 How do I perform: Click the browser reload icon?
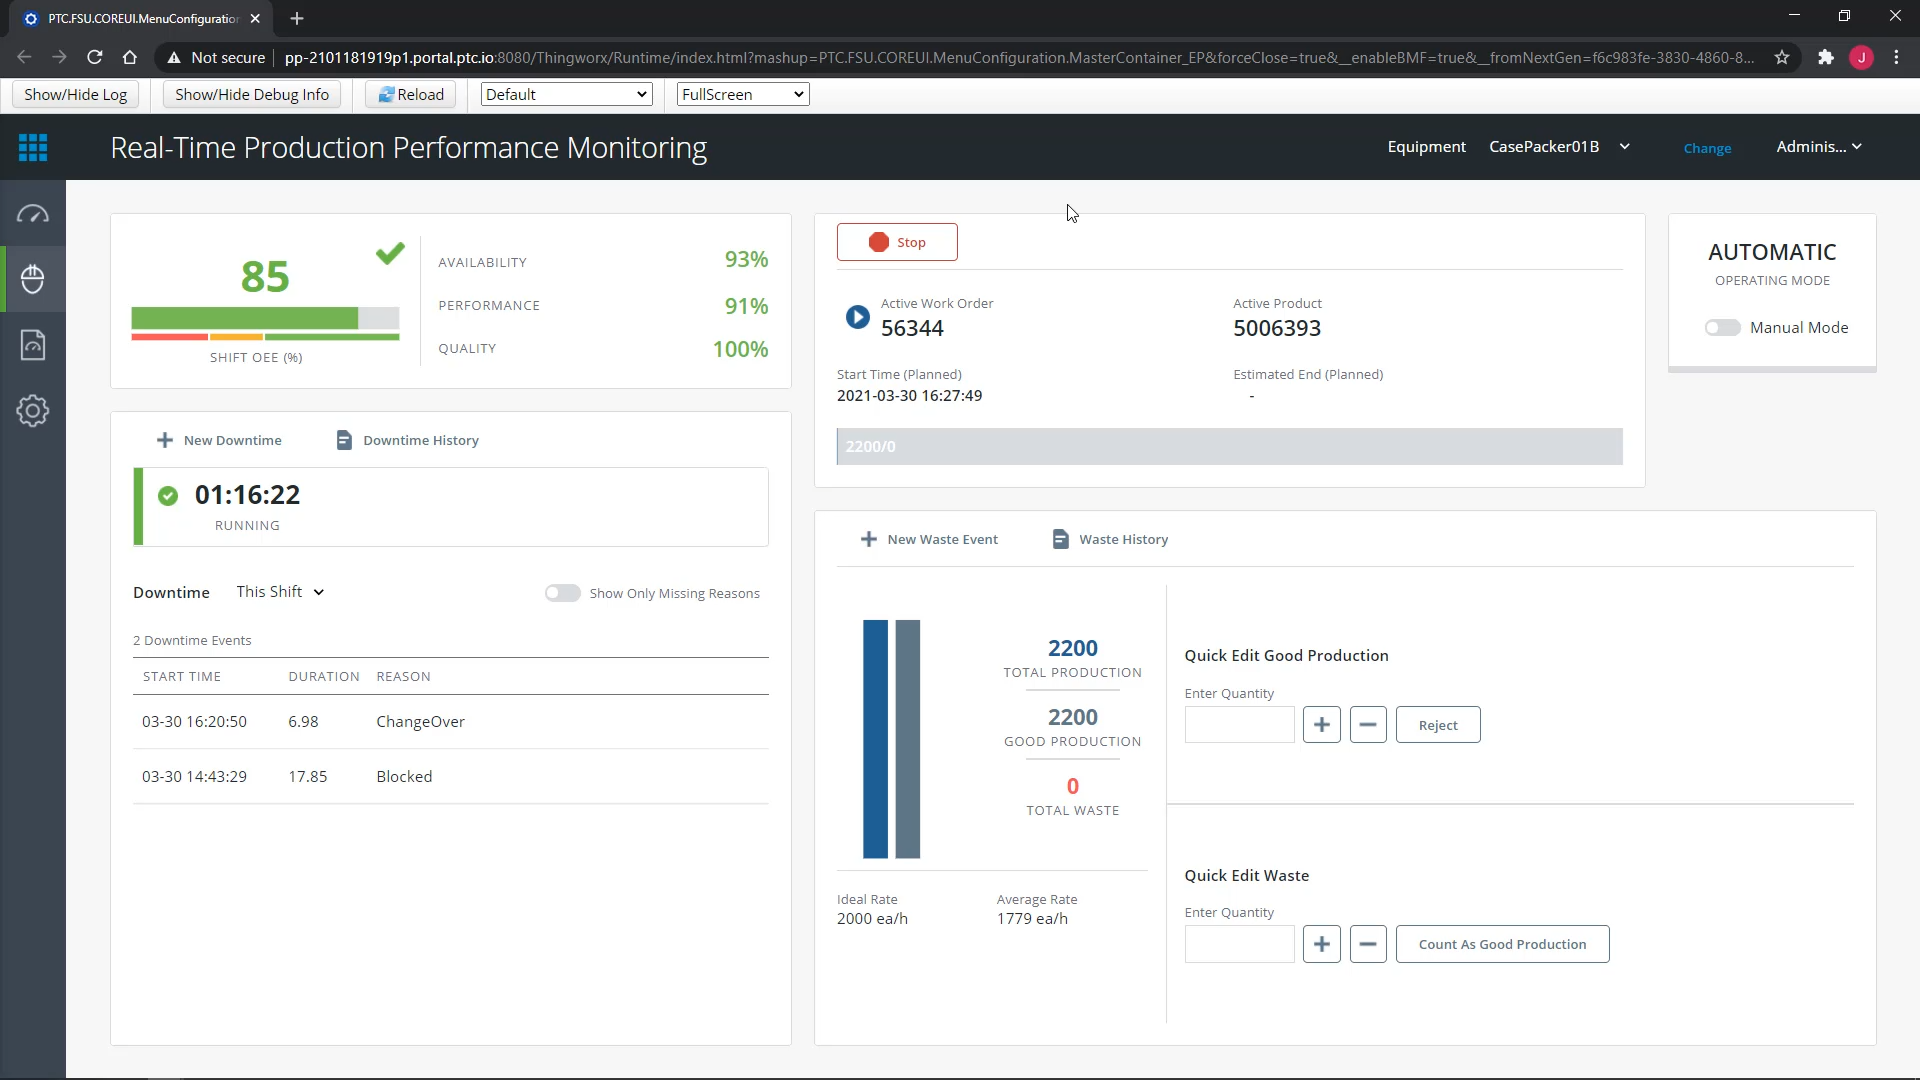click(95, 58)
